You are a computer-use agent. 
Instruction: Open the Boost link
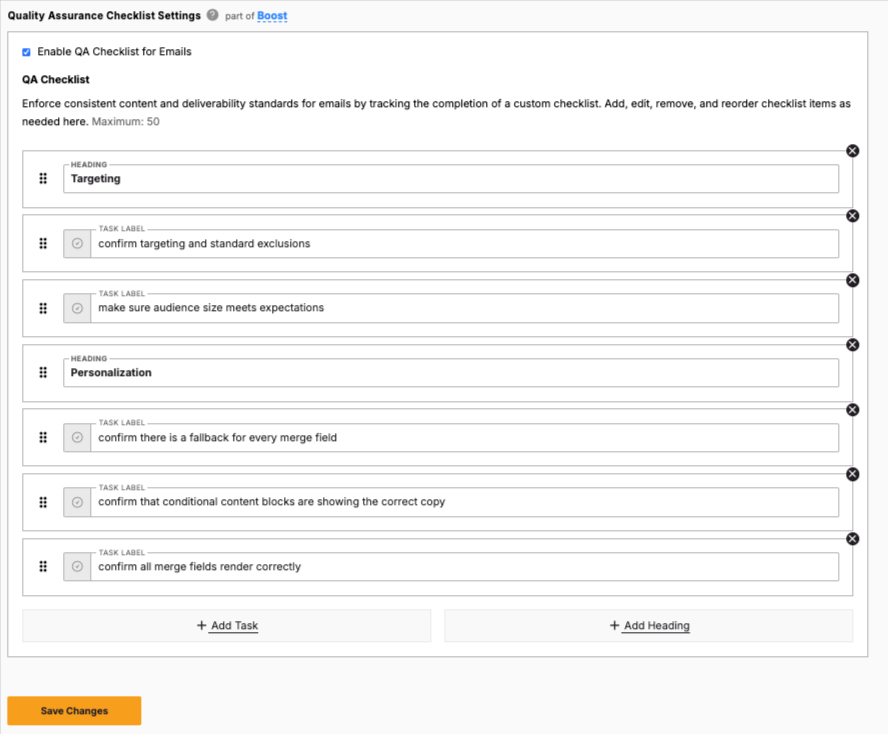[x=272, y=16]
